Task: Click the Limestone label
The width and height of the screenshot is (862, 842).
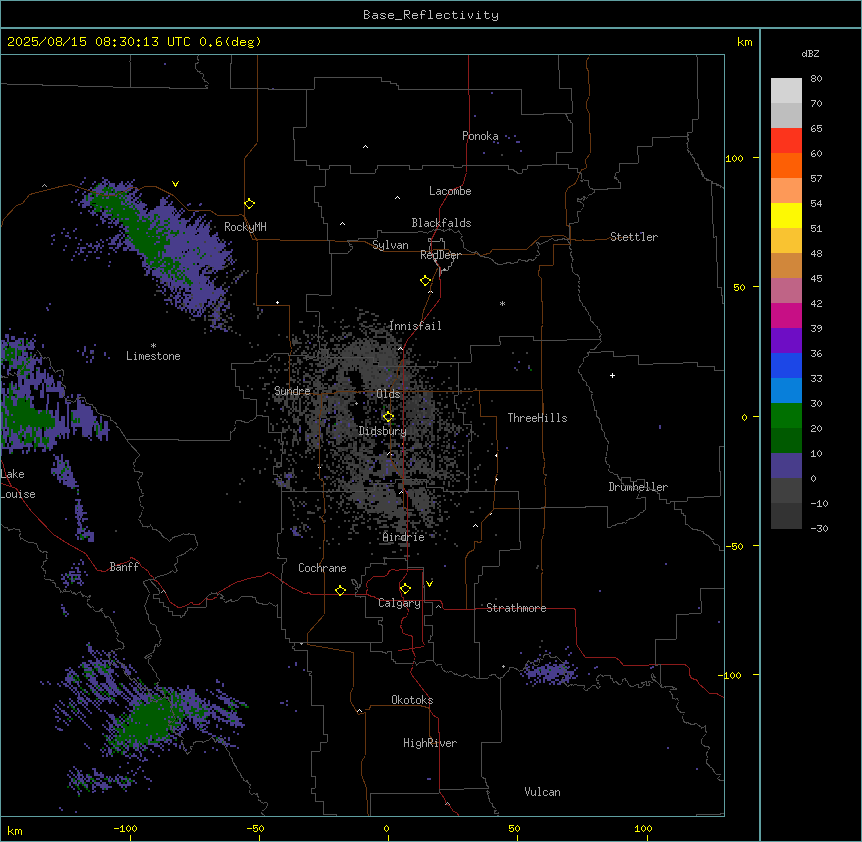Action: click(x=153, y=356)
